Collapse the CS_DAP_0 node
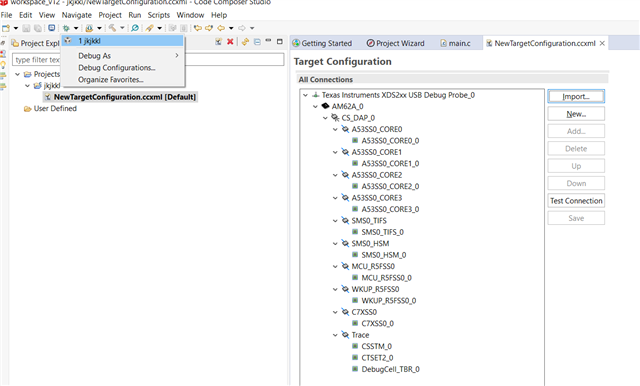Image resolution: width=640 pixels, height=386 pixels. tap(325, 118)
